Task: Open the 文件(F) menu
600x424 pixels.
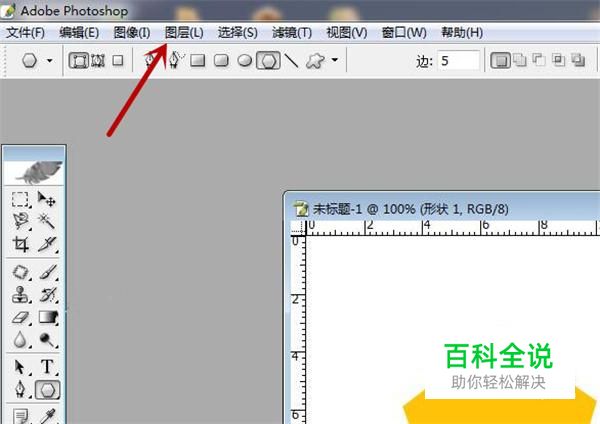Action: [25, 33]
